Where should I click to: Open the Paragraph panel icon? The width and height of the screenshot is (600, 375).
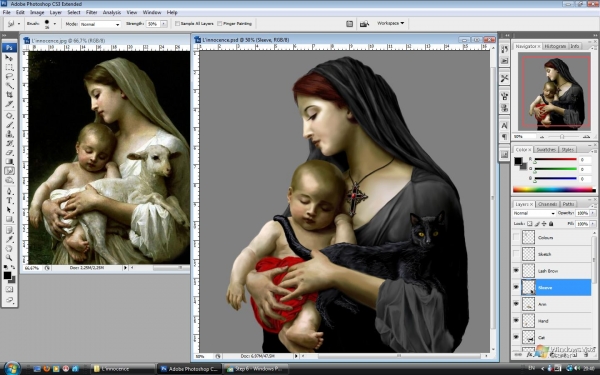tap(504, 137)
